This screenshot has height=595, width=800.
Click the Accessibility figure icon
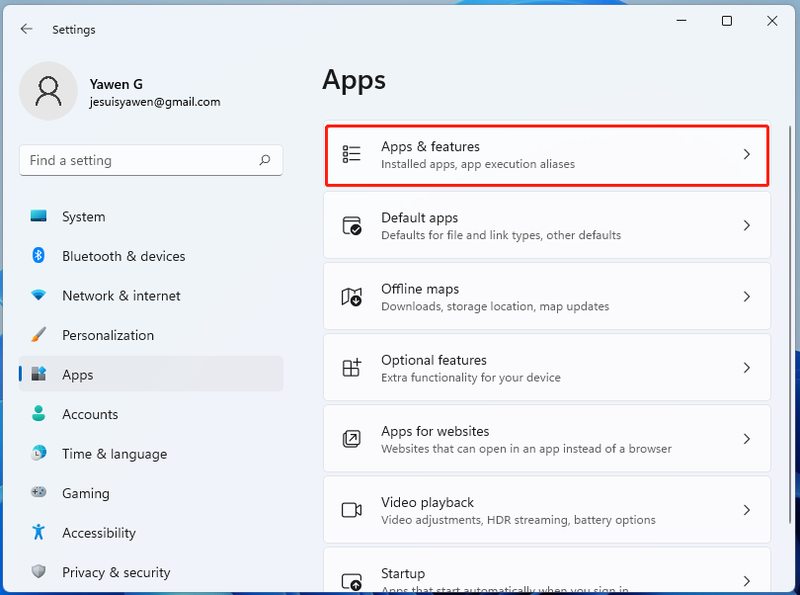point(38,532)
